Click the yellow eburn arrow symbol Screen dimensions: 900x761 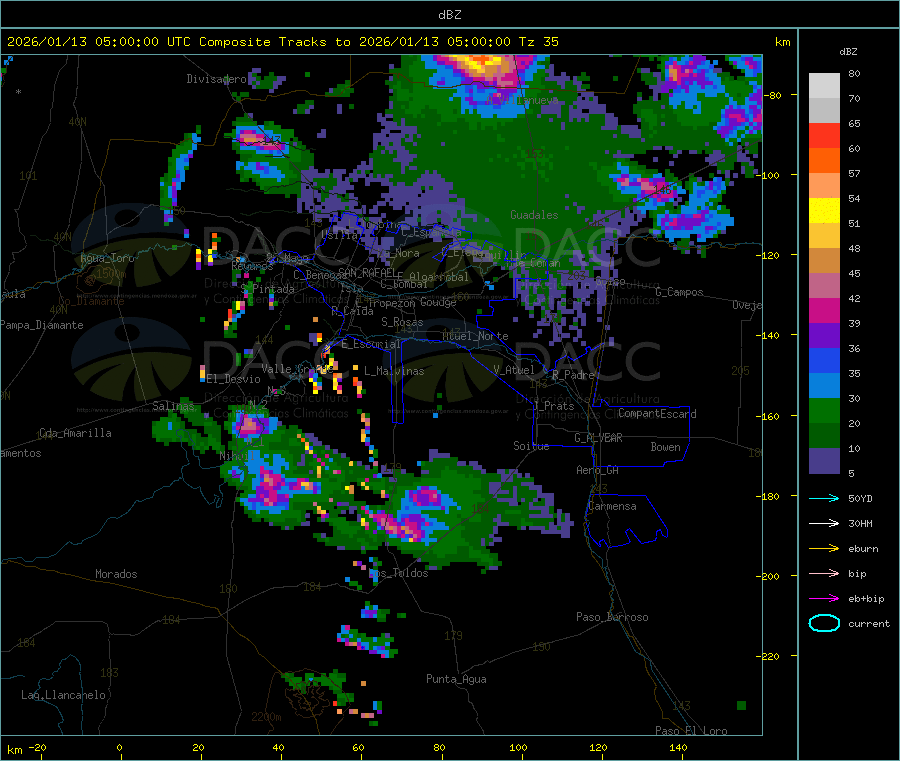[824, 548]
